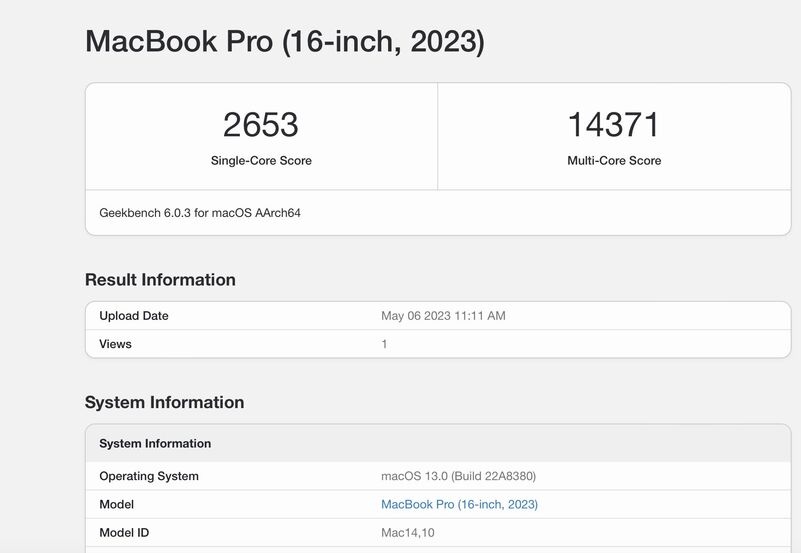The width and height of the screenshot is (801, 553).
Task: Select the single-core score 2653
Action: point(261,125)
